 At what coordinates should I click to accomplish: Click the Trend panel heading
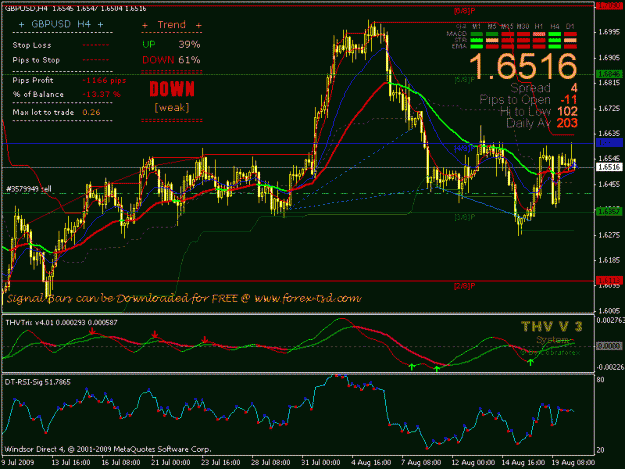click(171, 25)
